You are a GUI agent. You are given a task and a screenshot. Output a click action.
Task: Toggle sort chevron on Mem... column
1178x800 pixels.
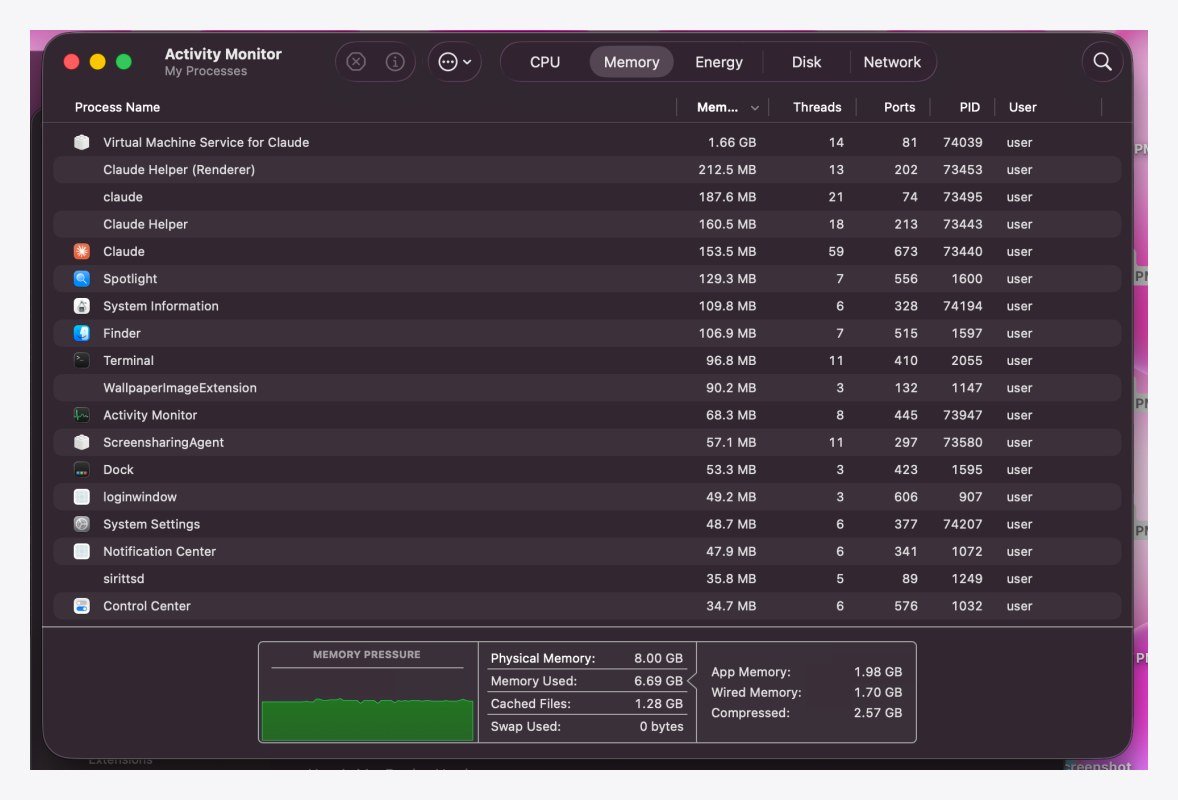point(754,108)
